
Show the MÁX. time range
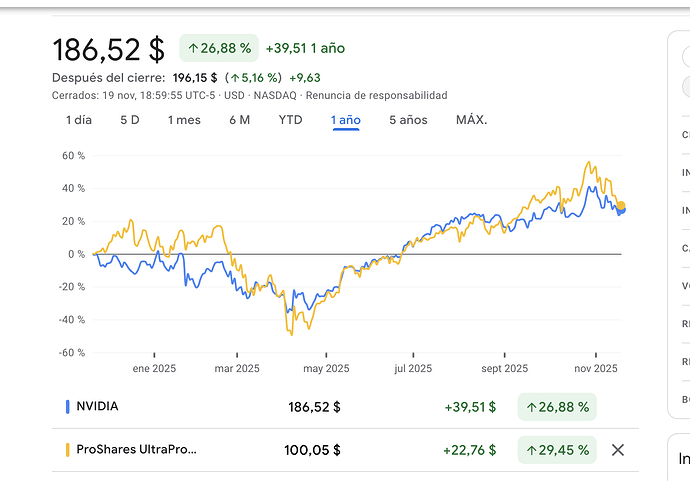click(x=471, y=120)
